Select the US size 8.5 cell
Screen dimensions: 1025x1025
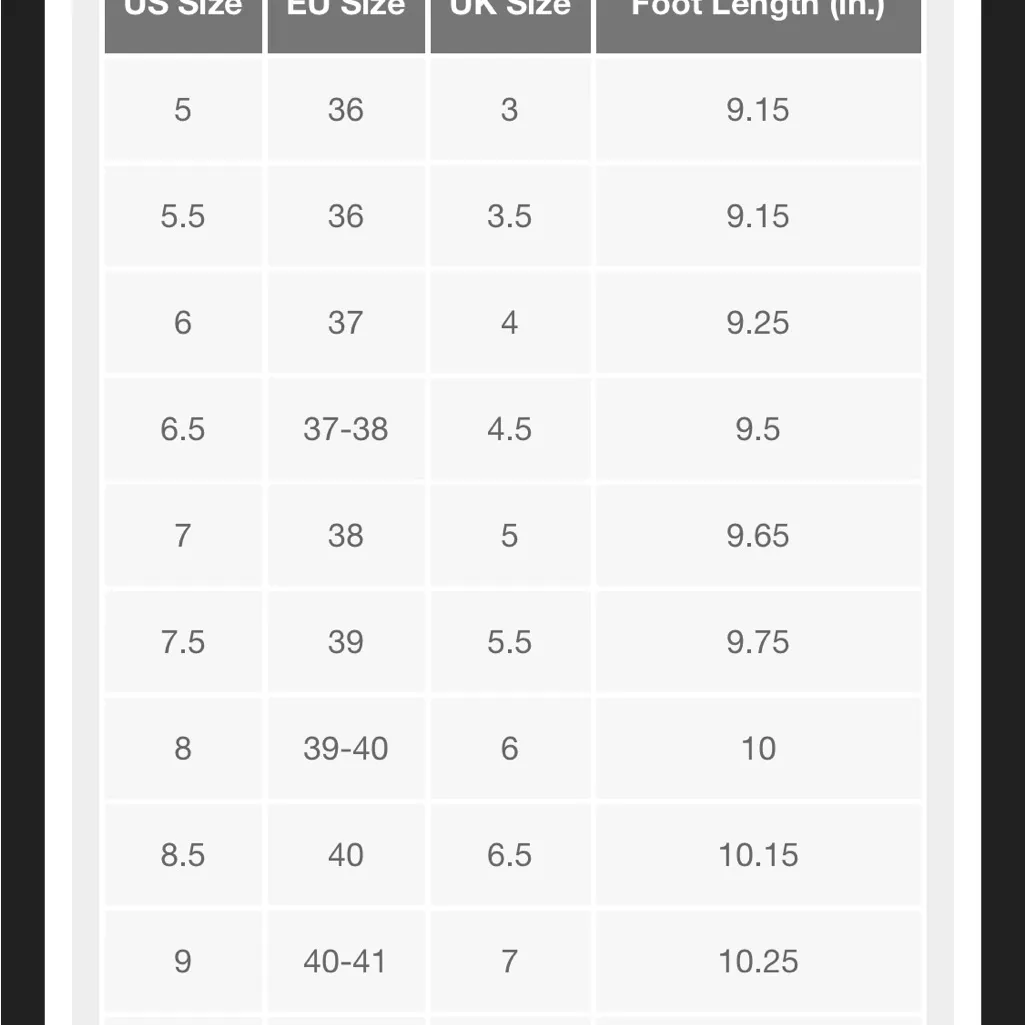[x=183, y=855]
